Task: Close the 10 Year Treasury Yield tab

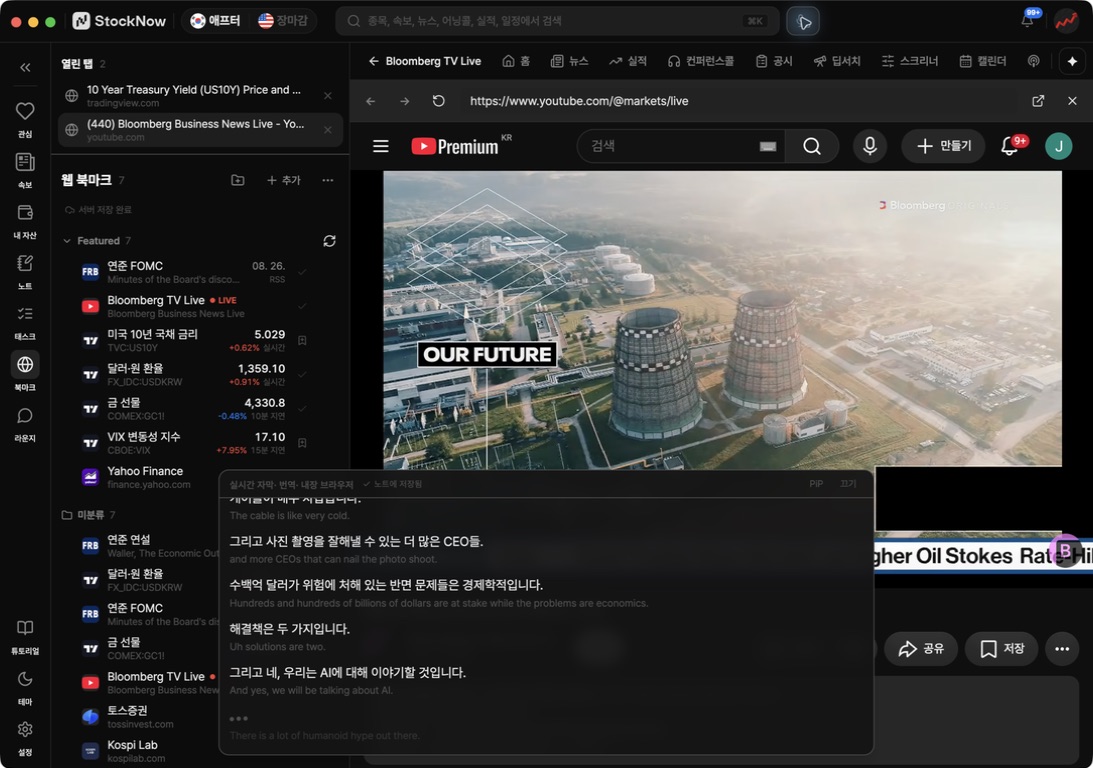Action: click(328, 95)
